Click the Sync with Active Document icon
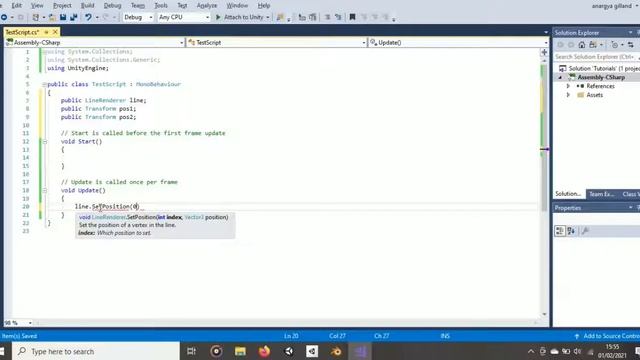This screenshot has height=360, width=640. (631, 44)
